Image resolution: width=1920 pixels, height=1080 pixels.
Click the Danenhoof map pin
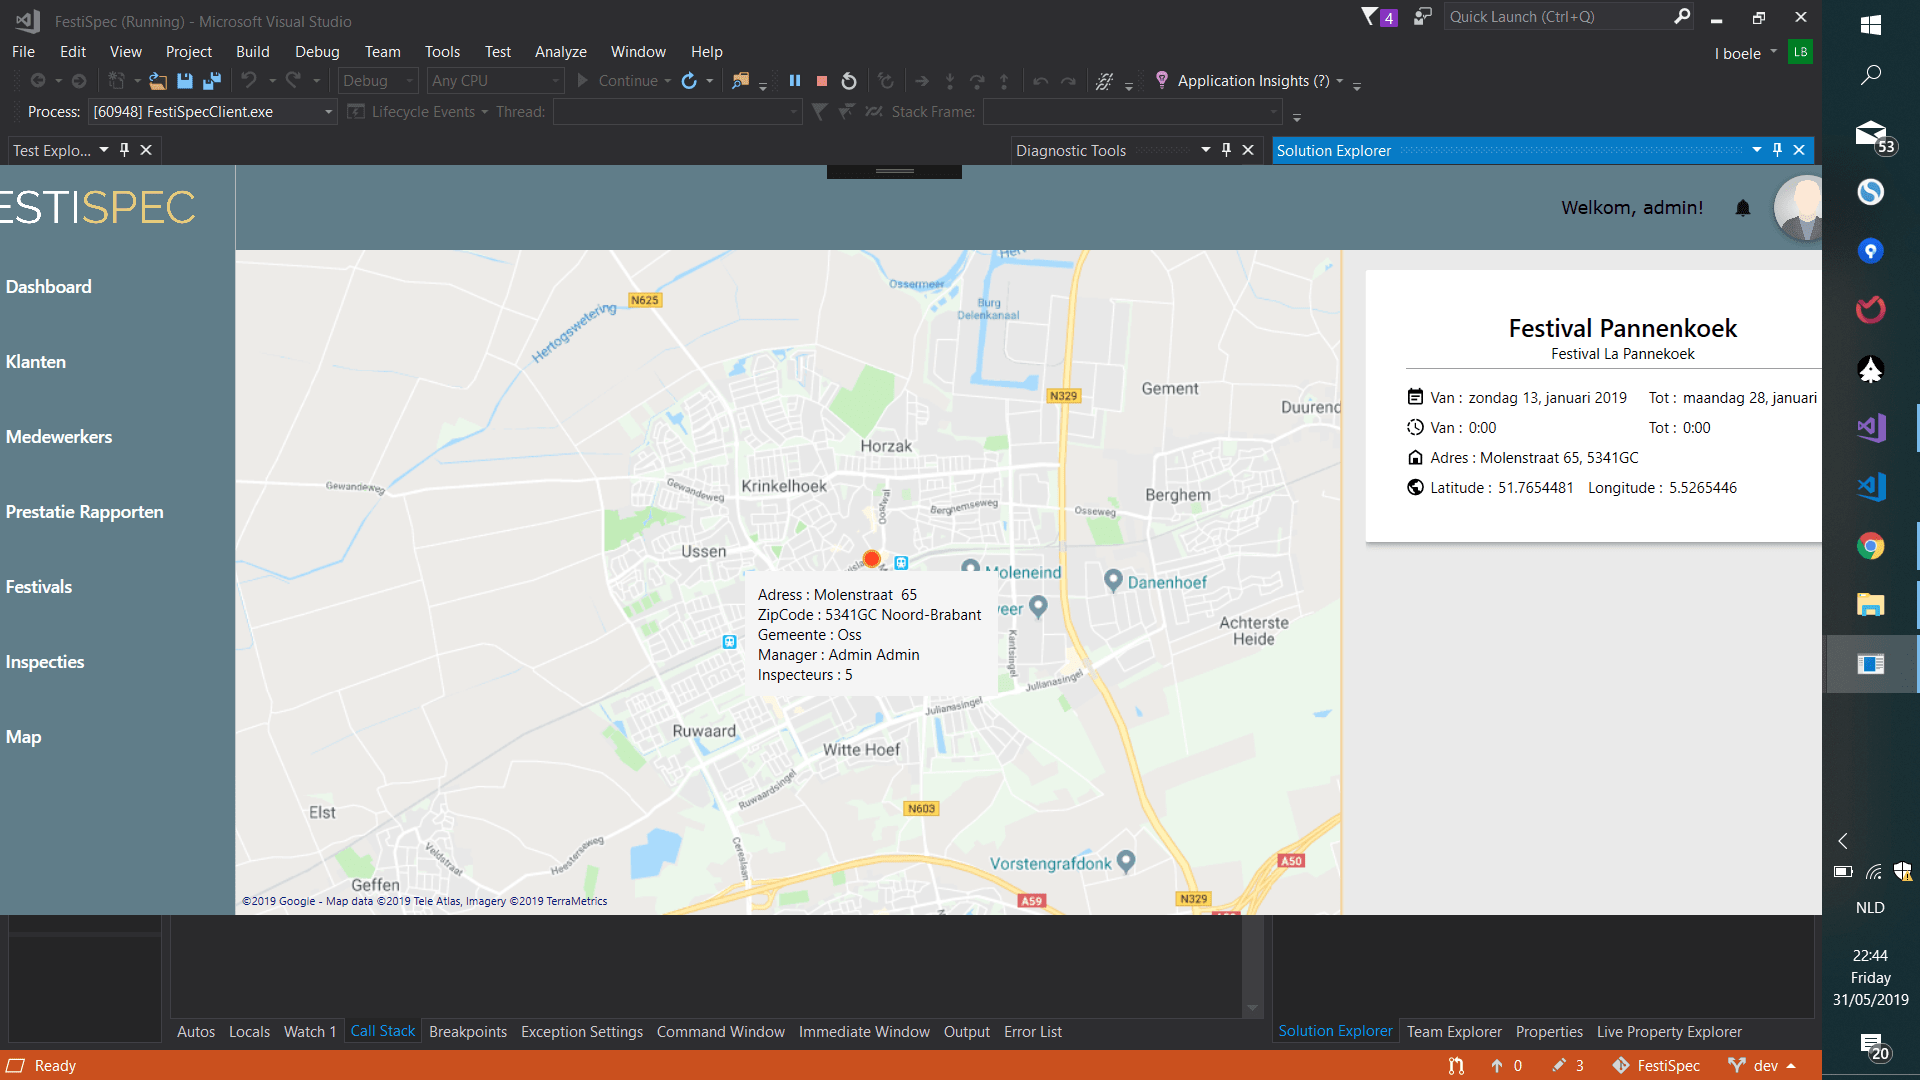(1113, 580)
